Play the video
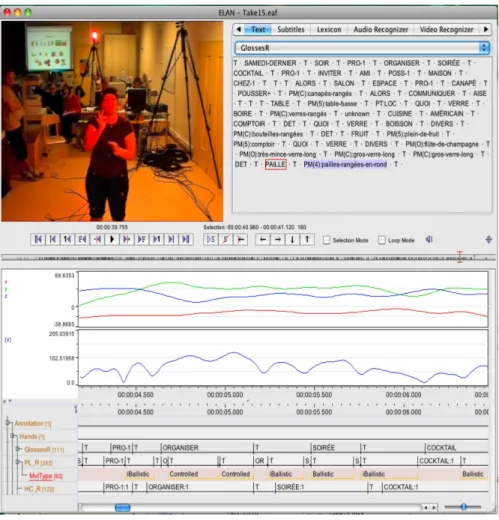The height and width of the screenshot is (520, 499). (x=112, y=239)
